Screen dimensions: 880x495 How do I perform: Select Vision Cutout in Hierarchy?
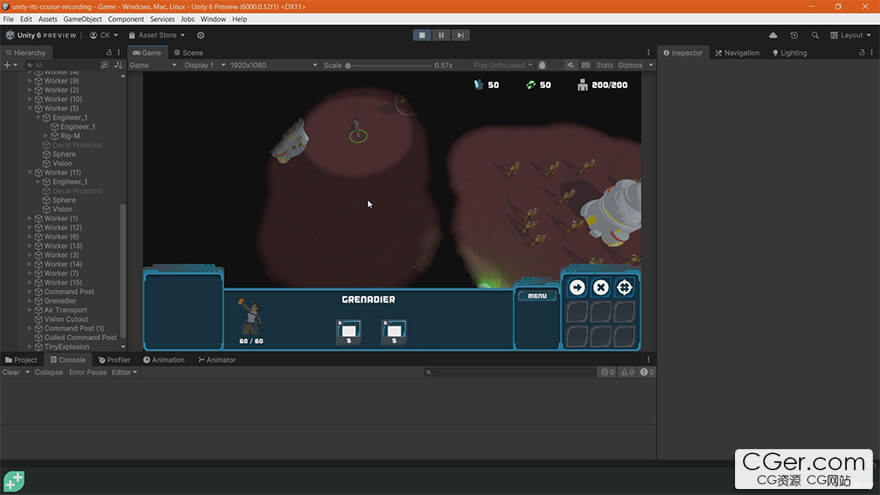click(66, 319)
